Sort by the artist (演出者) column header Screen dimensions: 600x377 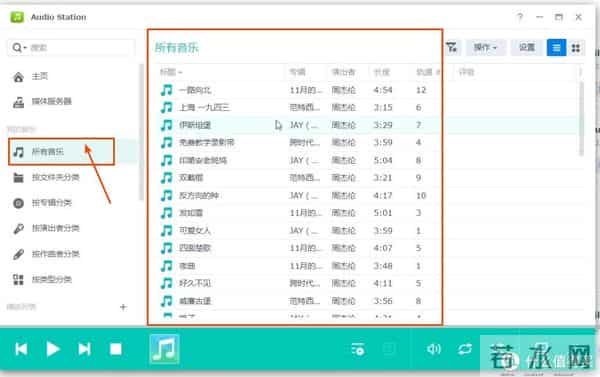click(343, 72)
